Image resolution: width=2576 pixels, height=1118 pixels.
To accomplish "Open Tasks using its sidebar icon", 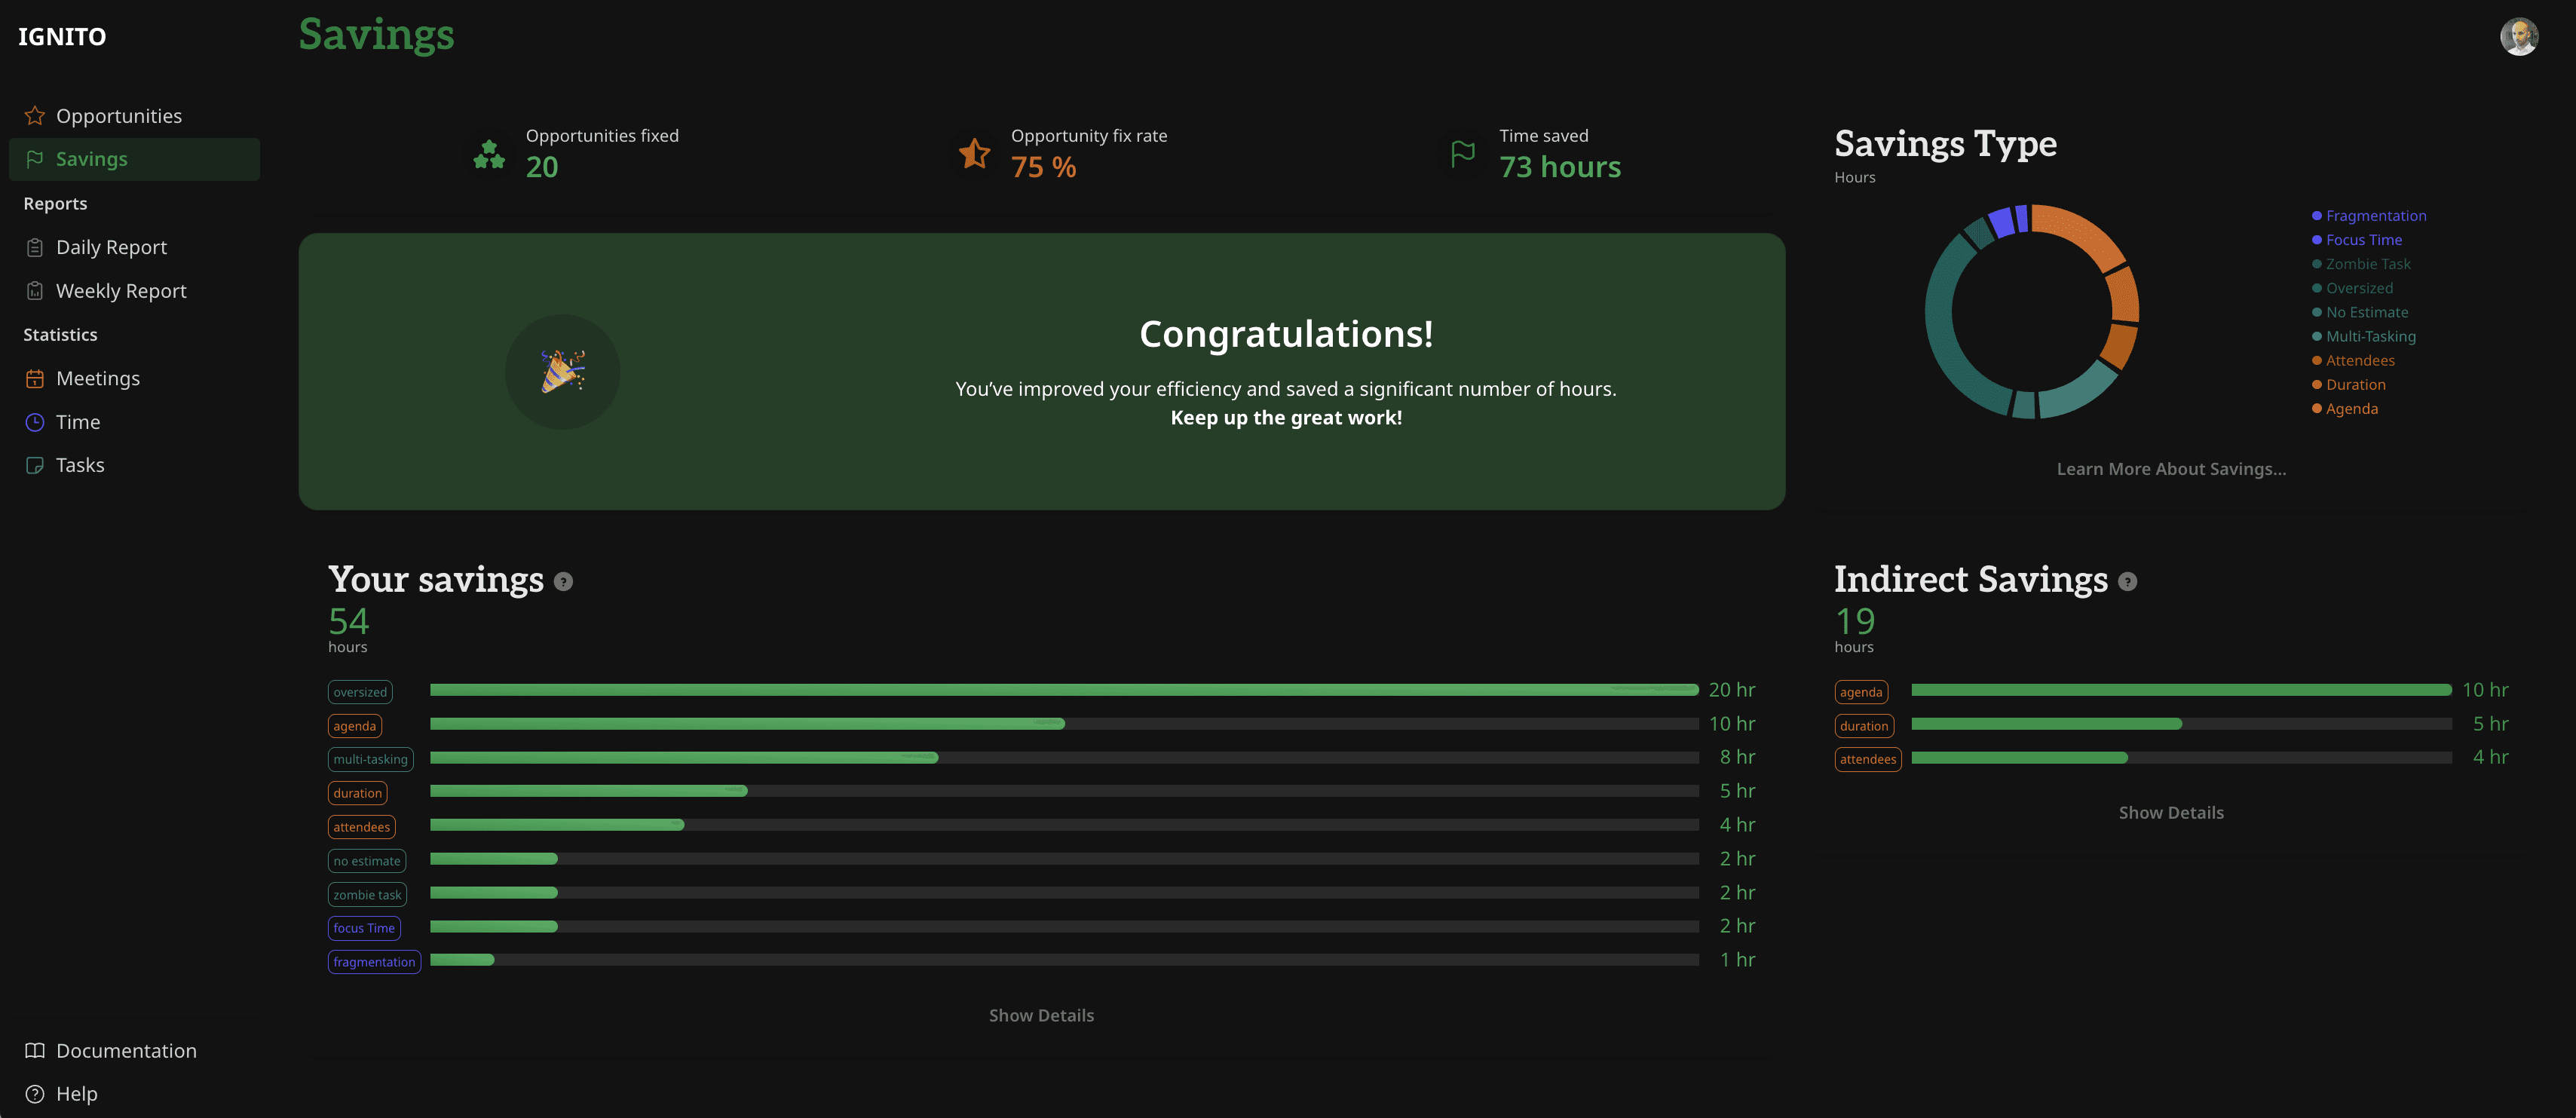I will [35, 464].
